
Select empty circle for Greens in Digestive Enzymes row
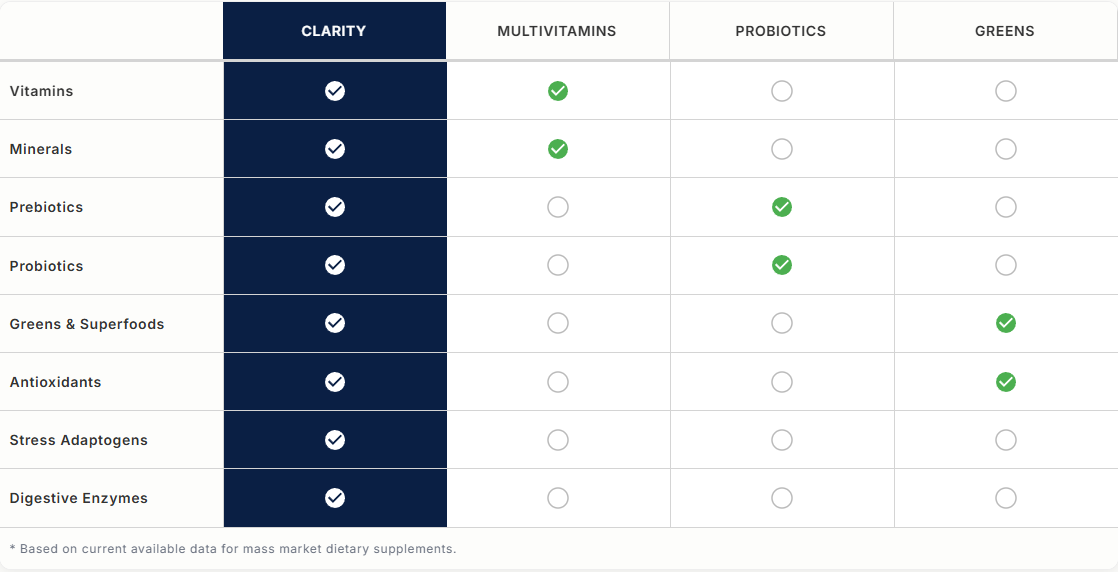1005,498
